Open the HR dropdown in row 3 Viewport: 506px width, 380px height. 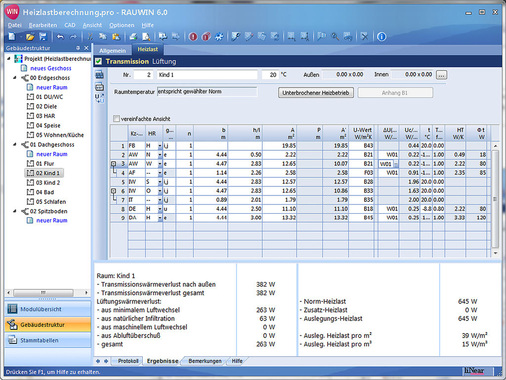click(x=160, y=164)
